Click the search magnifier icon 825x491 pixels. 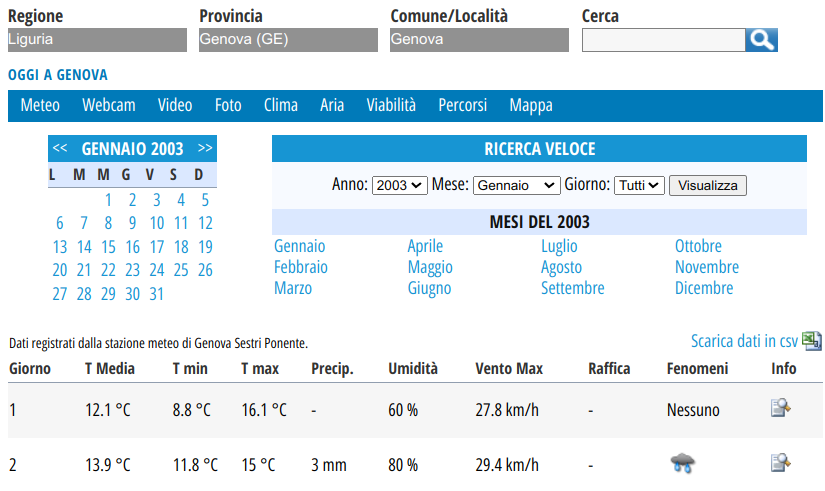point(762,40)
